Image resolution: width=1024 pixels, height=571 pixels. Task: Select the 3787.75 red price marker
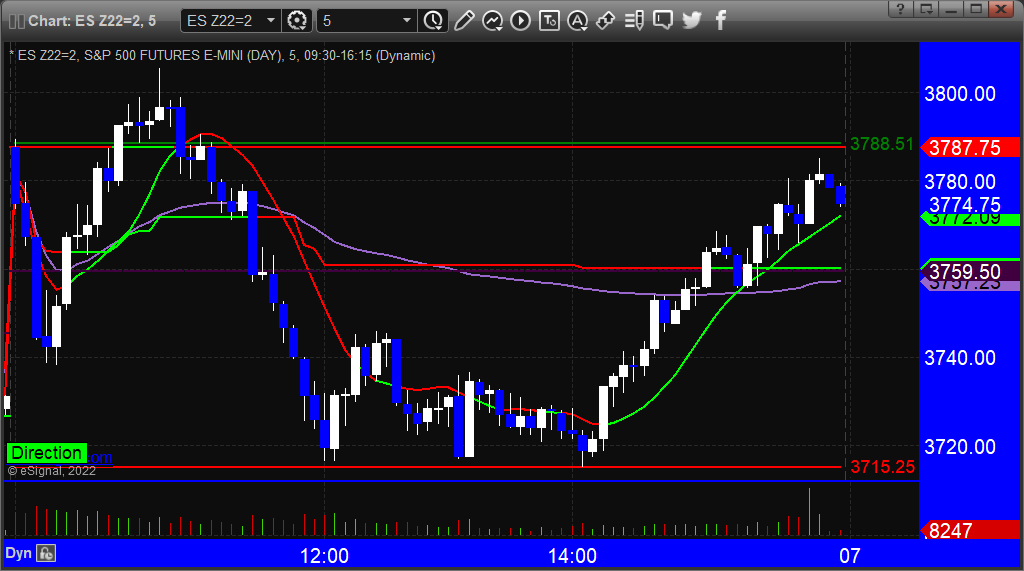pyautogui.click(x=970, y=148)
